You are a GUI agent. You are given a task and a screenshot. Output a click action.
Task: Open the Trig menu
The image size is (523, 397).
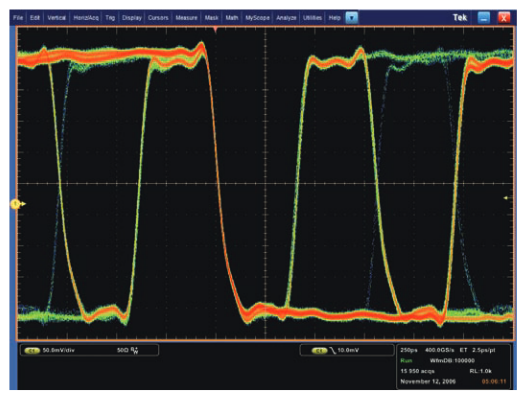[110, 18]
